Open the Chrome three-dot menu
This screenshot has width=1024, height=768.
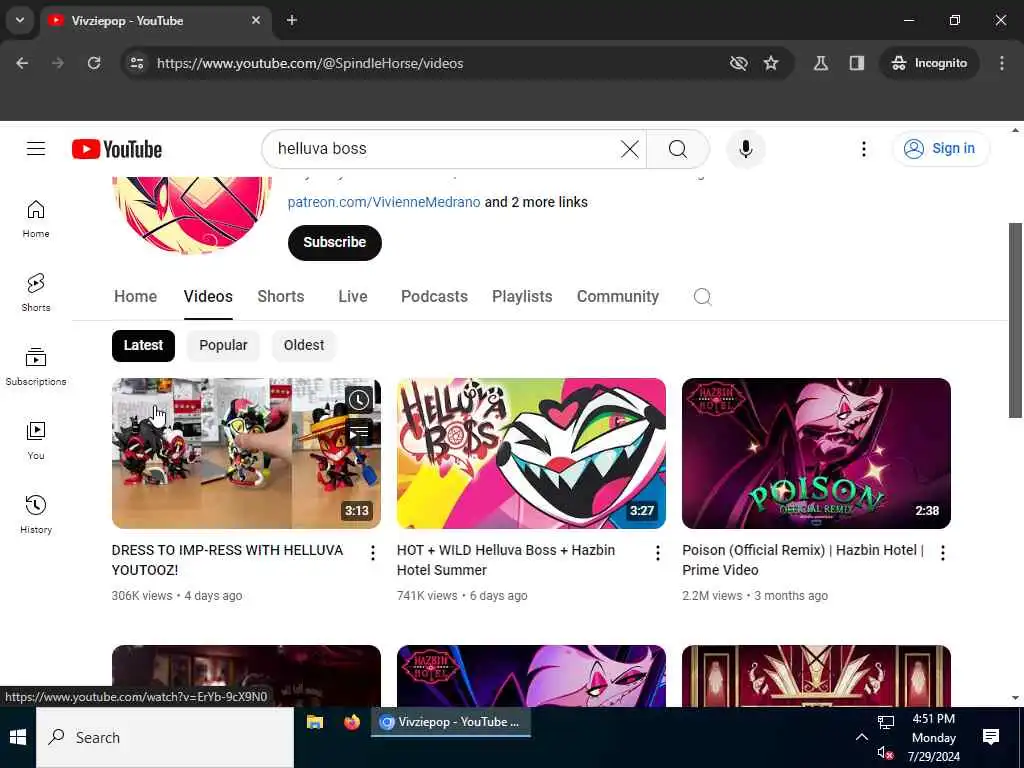[1002, 63]
